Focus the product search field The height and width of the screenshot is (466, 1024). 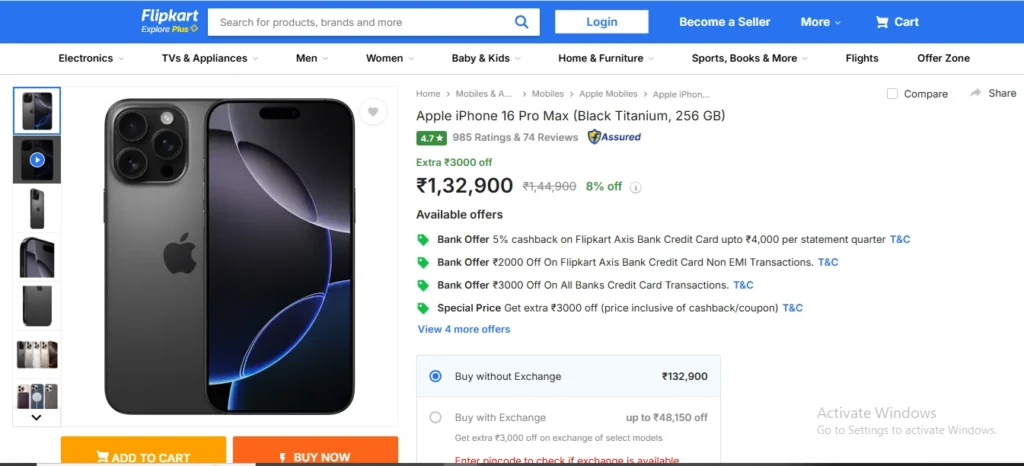tap(360, 22)
